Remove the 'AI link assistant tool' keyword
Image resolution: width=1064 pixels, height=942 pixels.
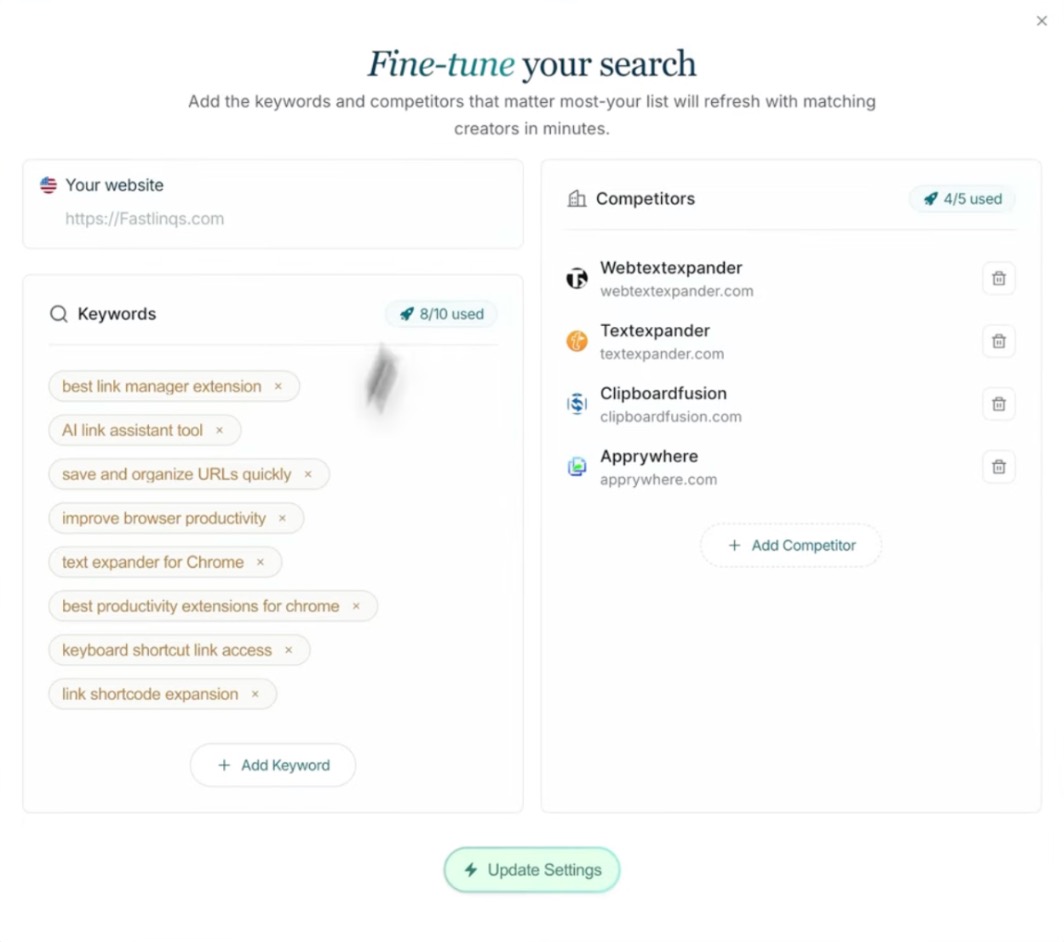(x=220, y=431)
